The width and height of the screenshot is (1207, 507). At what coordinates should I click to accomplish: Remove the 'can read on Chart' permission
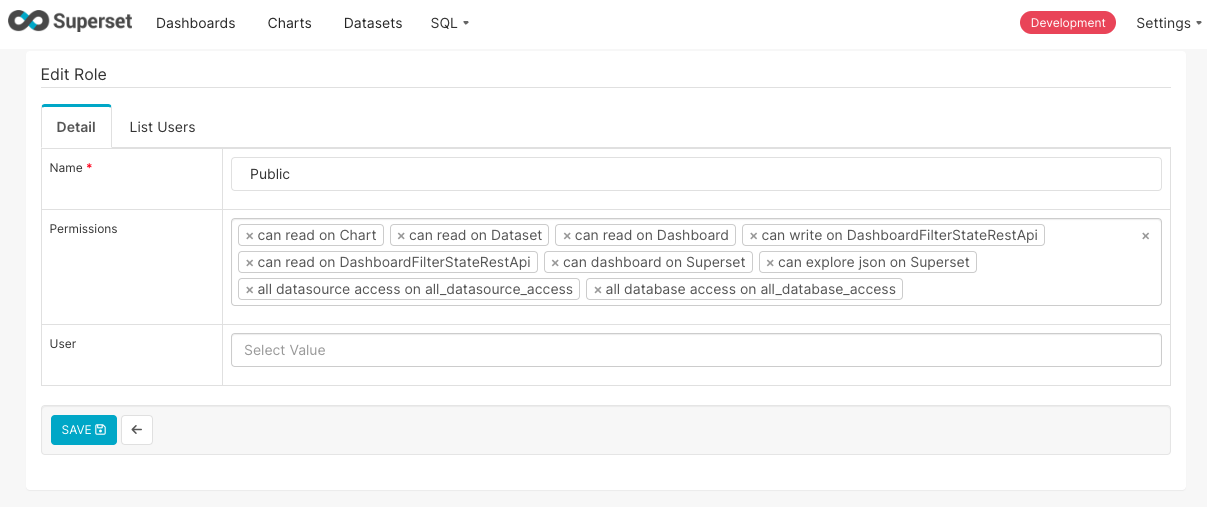(x=250, y=236)
